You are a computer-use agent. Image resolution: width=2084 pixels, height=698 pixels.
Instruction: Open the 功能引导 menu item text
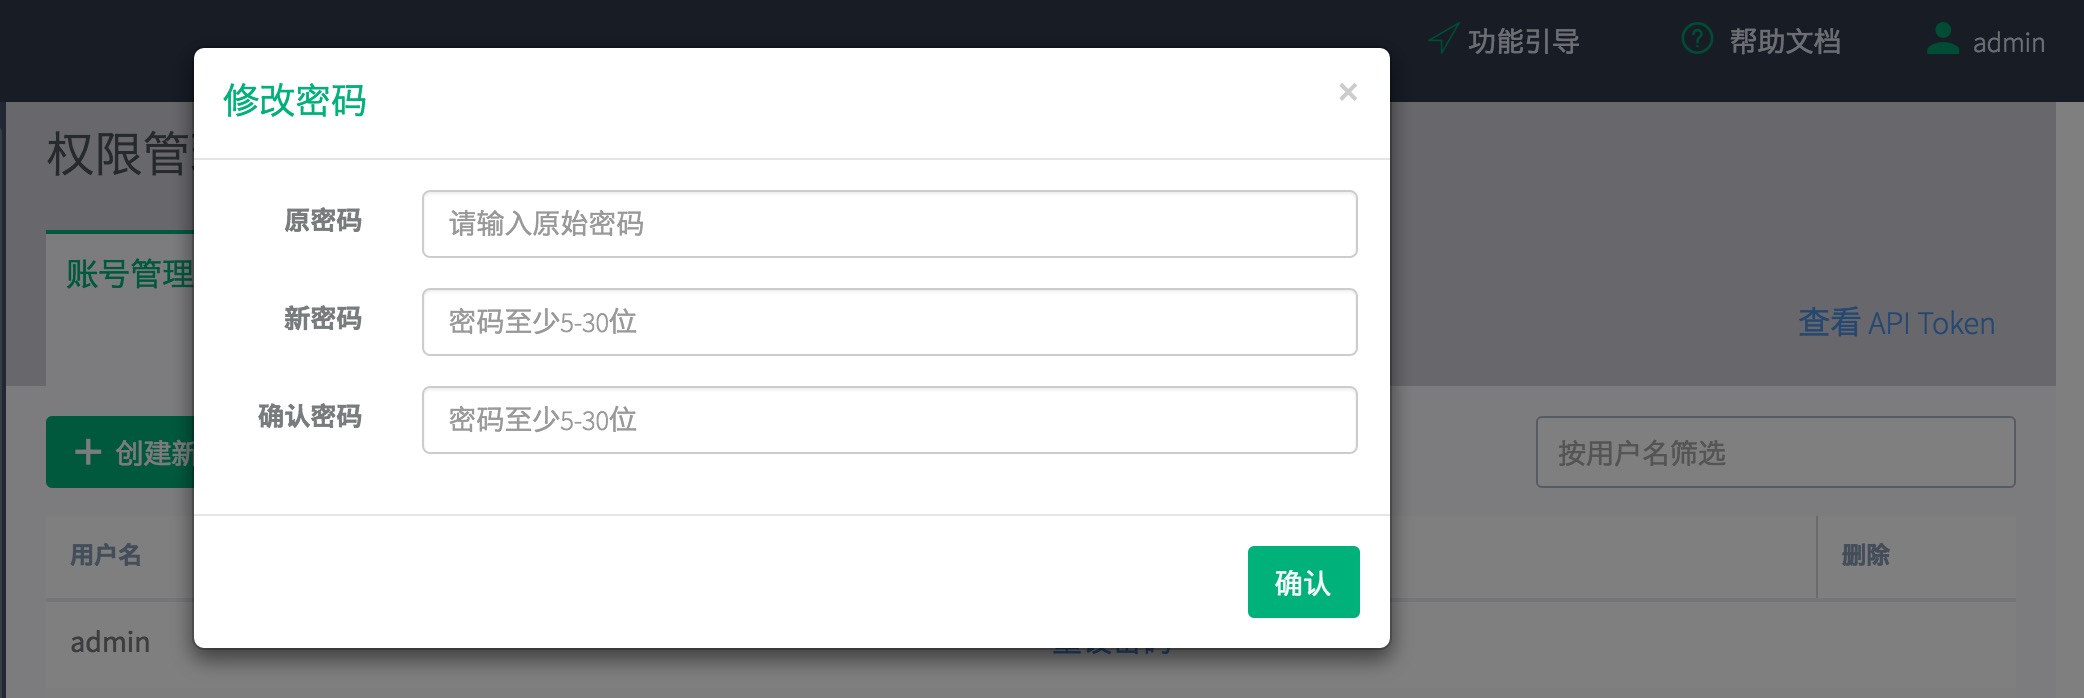click(x=1524, y=41)
